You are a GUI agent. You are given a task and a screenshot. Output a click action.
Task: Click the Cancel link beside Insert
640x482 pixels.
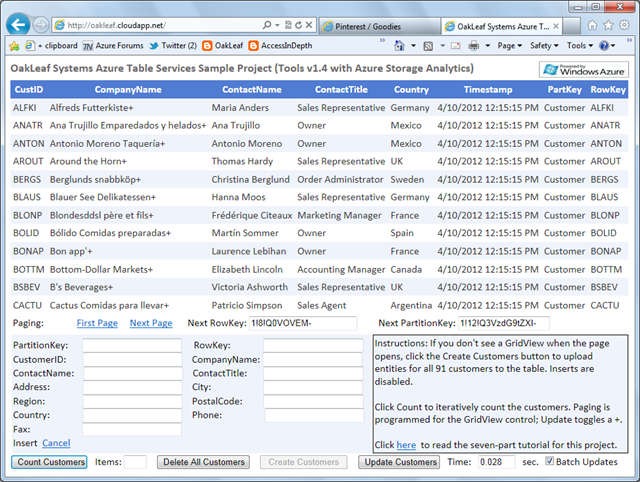pyautogui.click(x=56, y=443)
